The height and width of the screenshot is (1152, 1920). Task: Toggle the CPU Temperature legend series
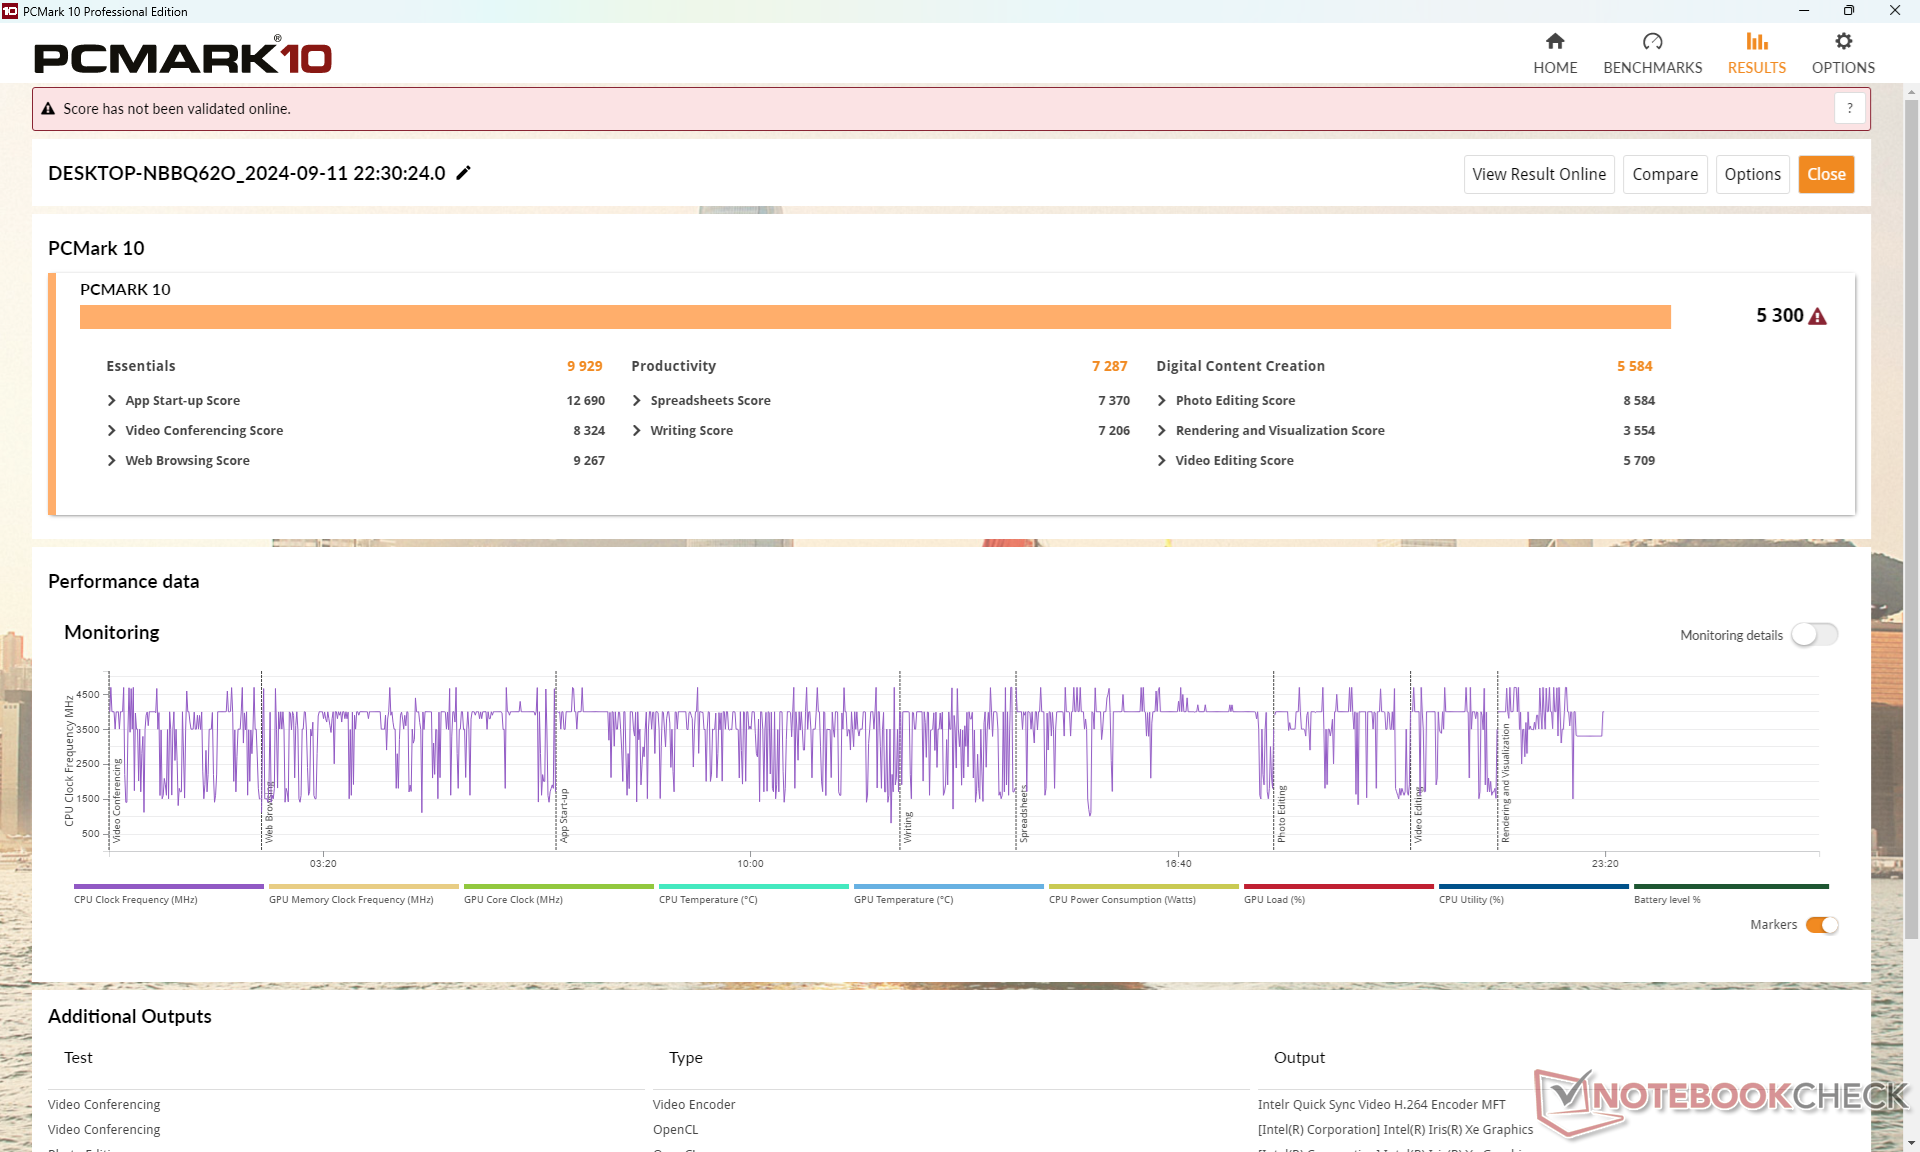[708, 899]
